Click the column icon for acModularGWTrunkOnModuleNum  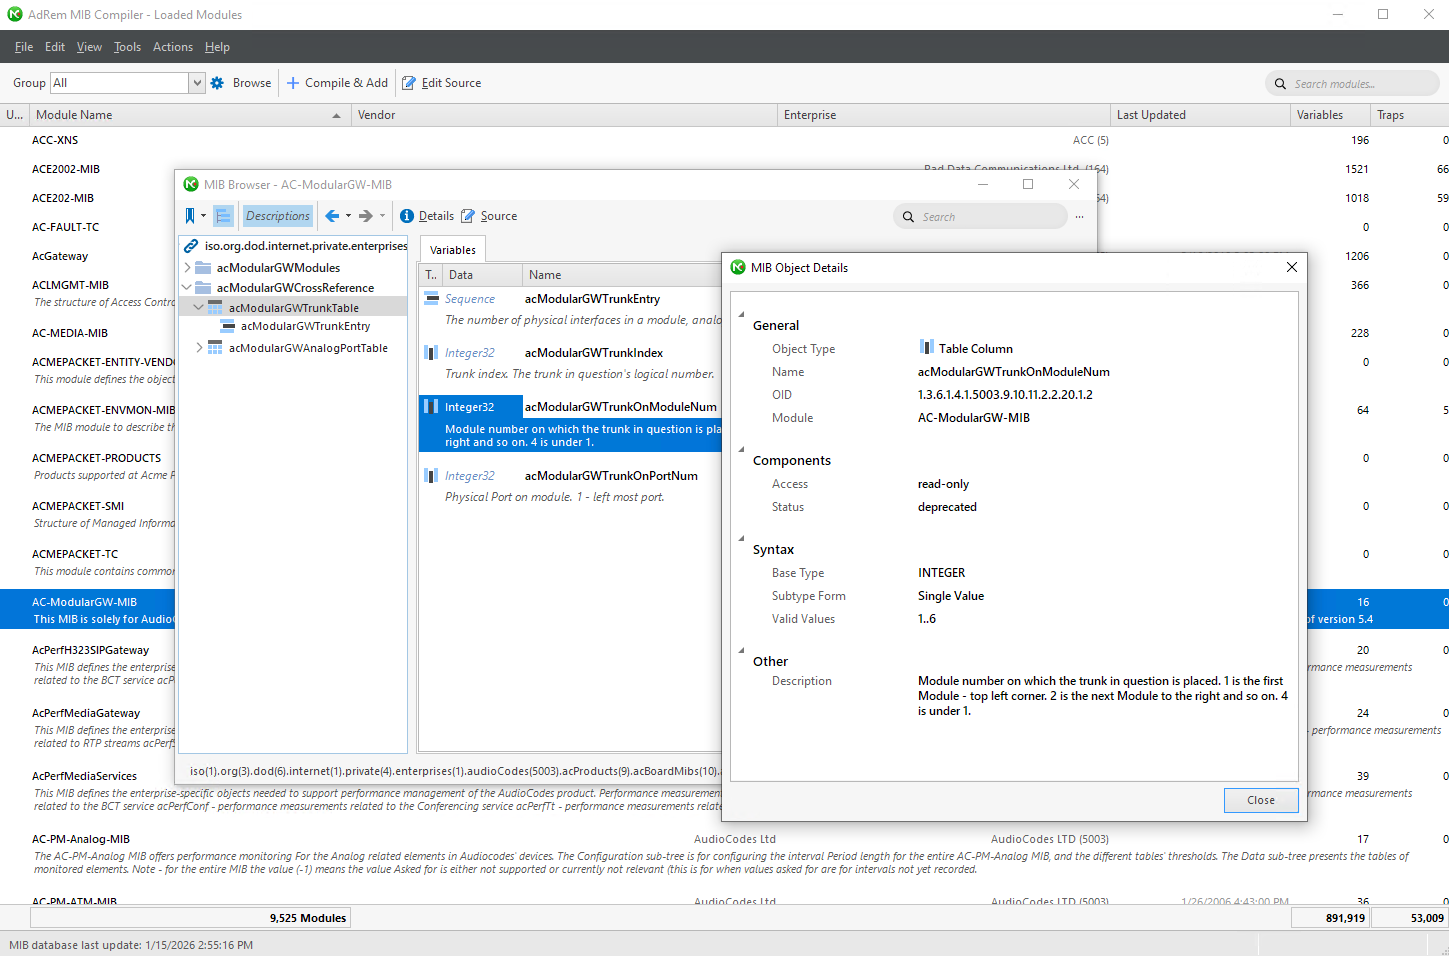click(431, 406)
